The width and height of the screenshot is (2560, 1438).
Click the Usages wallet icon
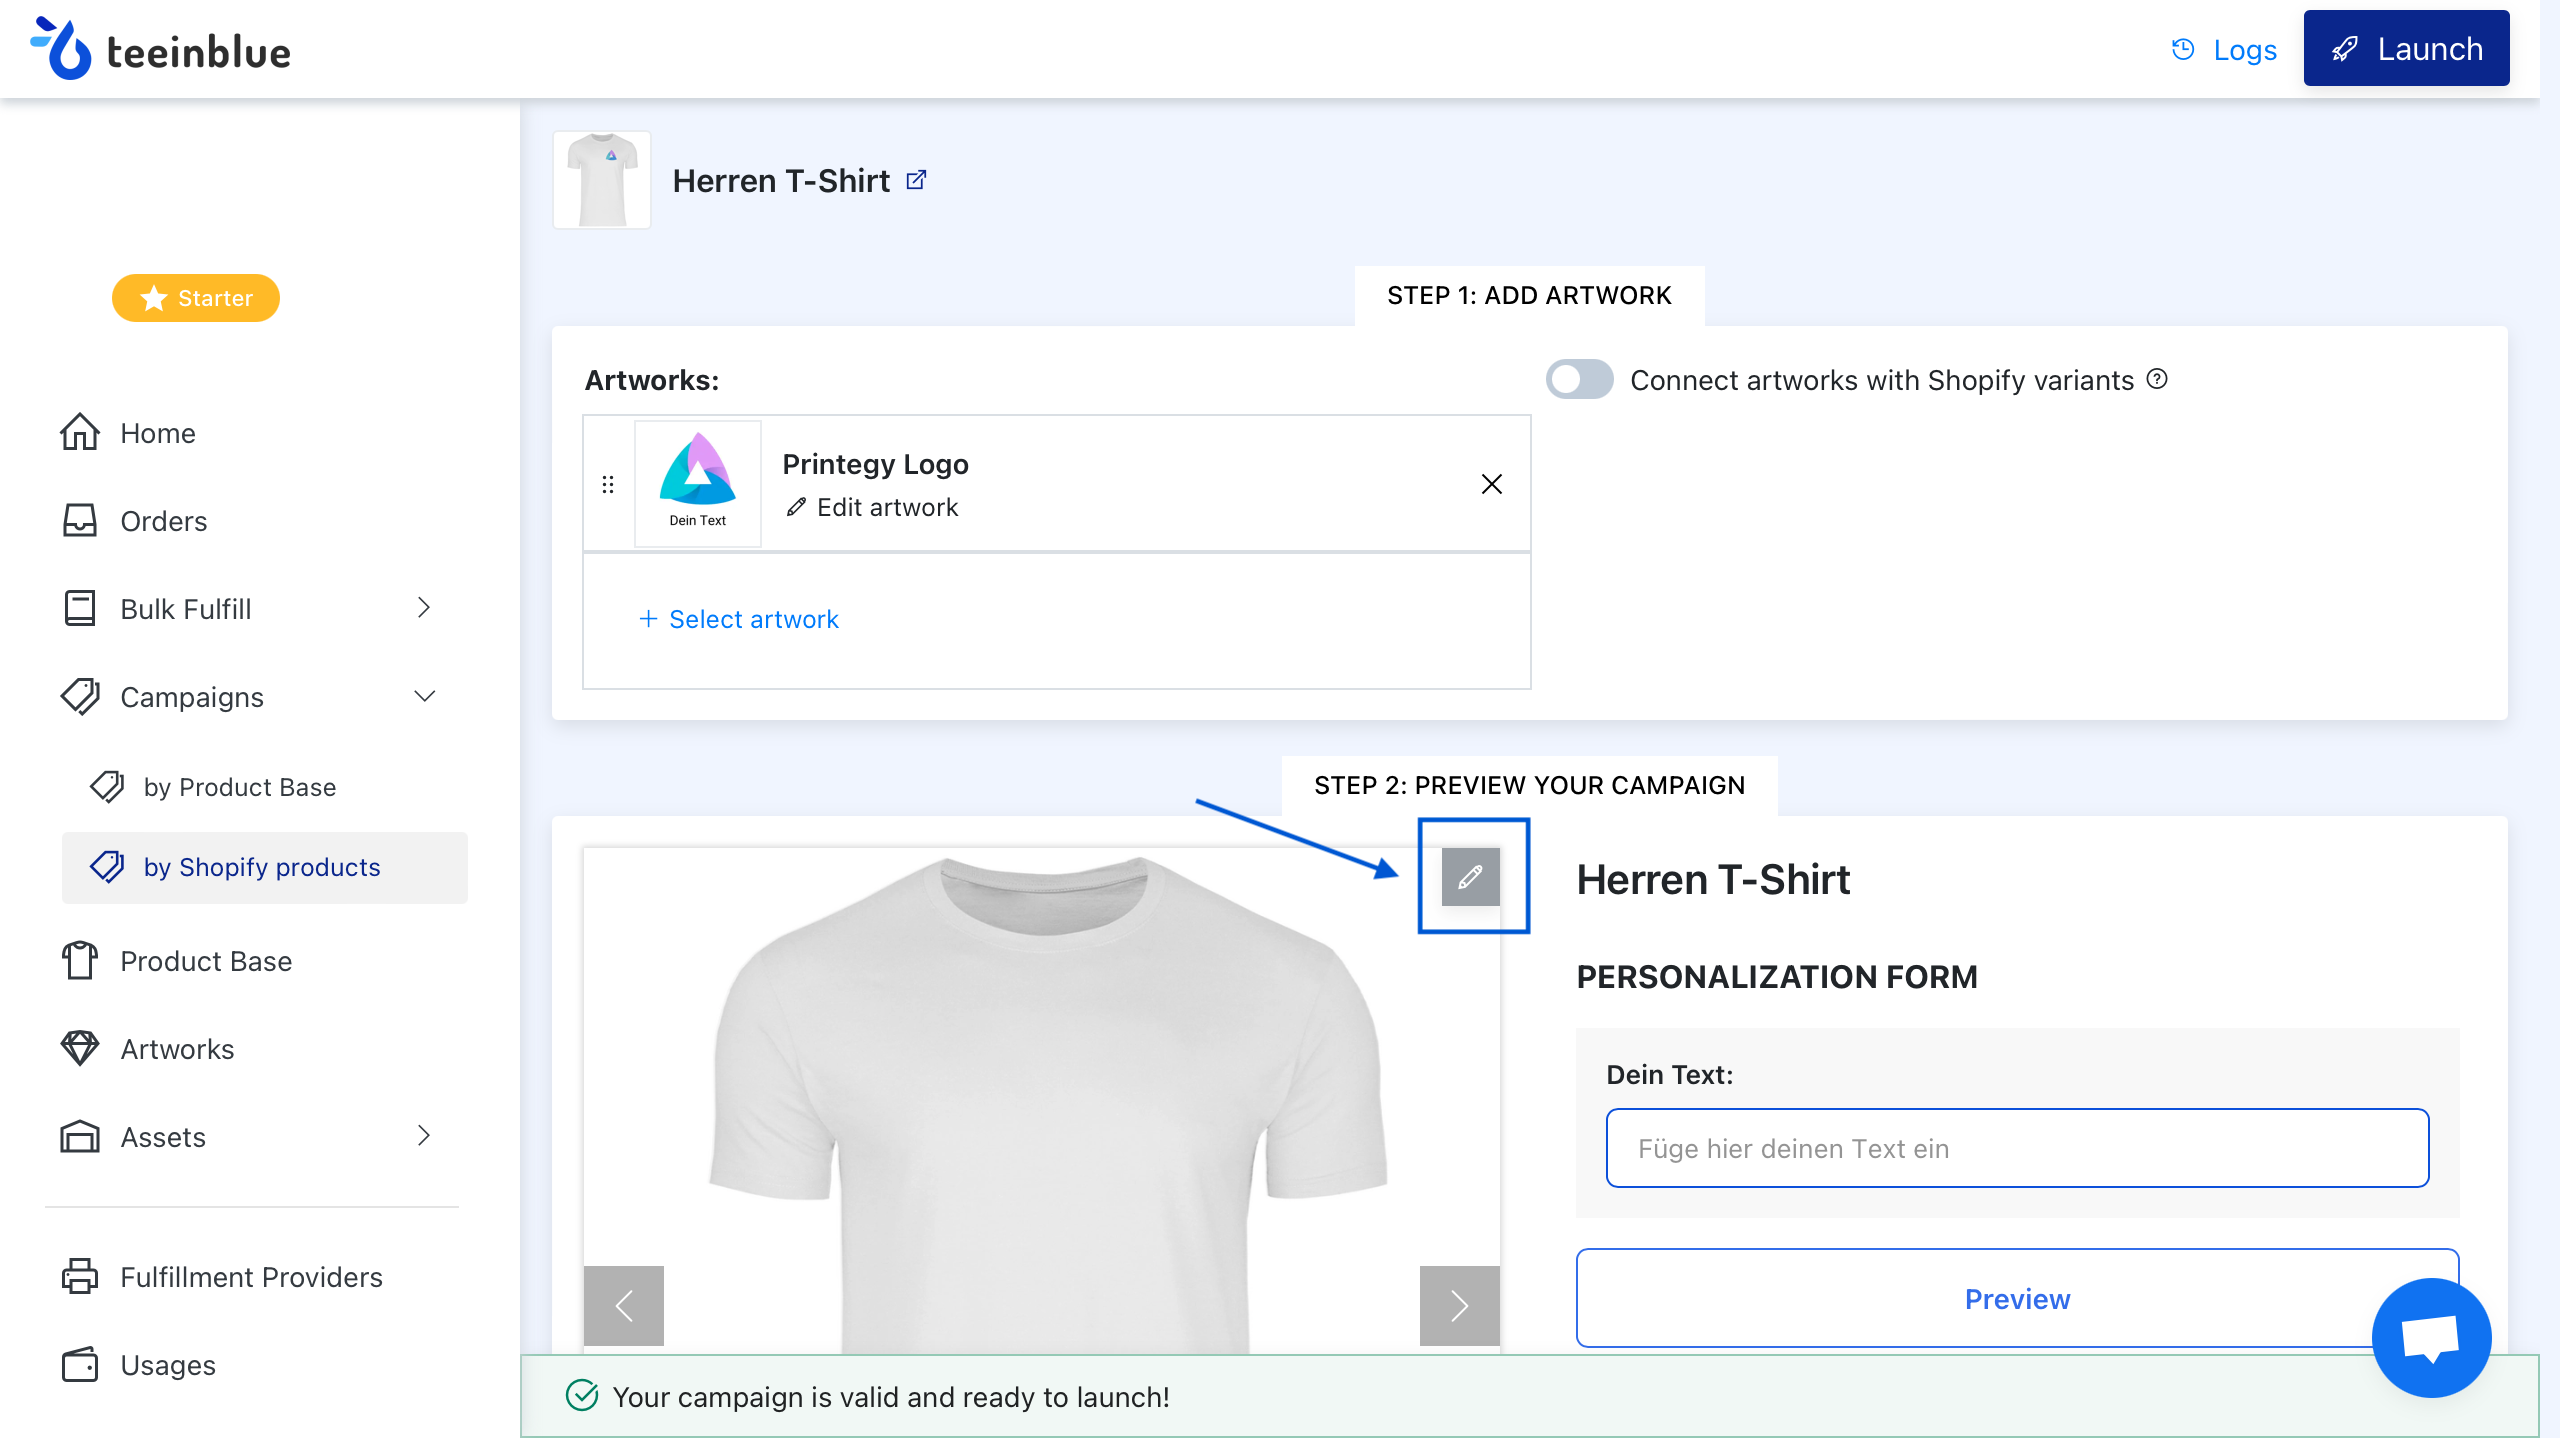pyautogui.click(x=79, y=1364)
